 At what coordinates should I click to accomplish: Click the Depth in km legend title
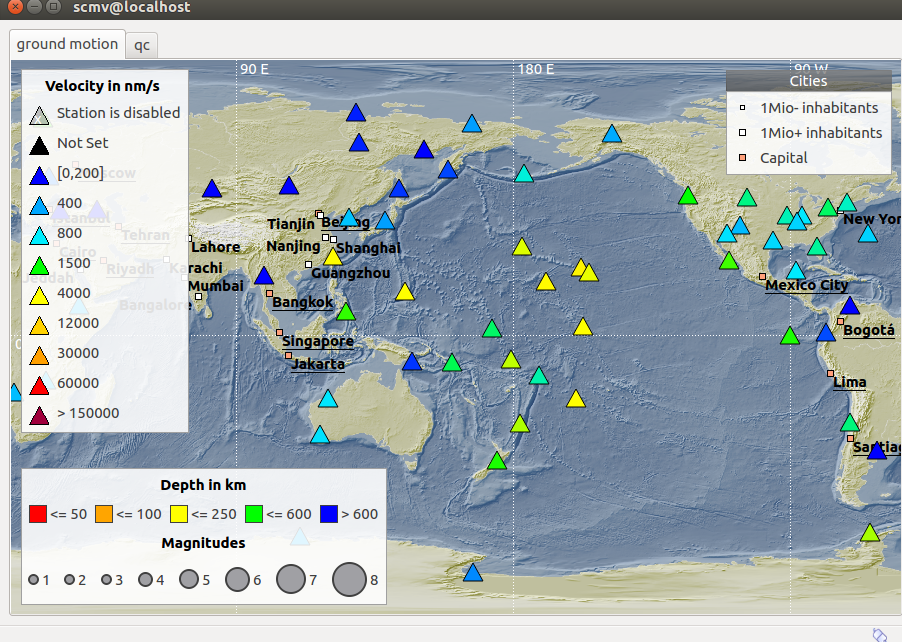pos(203,485)
